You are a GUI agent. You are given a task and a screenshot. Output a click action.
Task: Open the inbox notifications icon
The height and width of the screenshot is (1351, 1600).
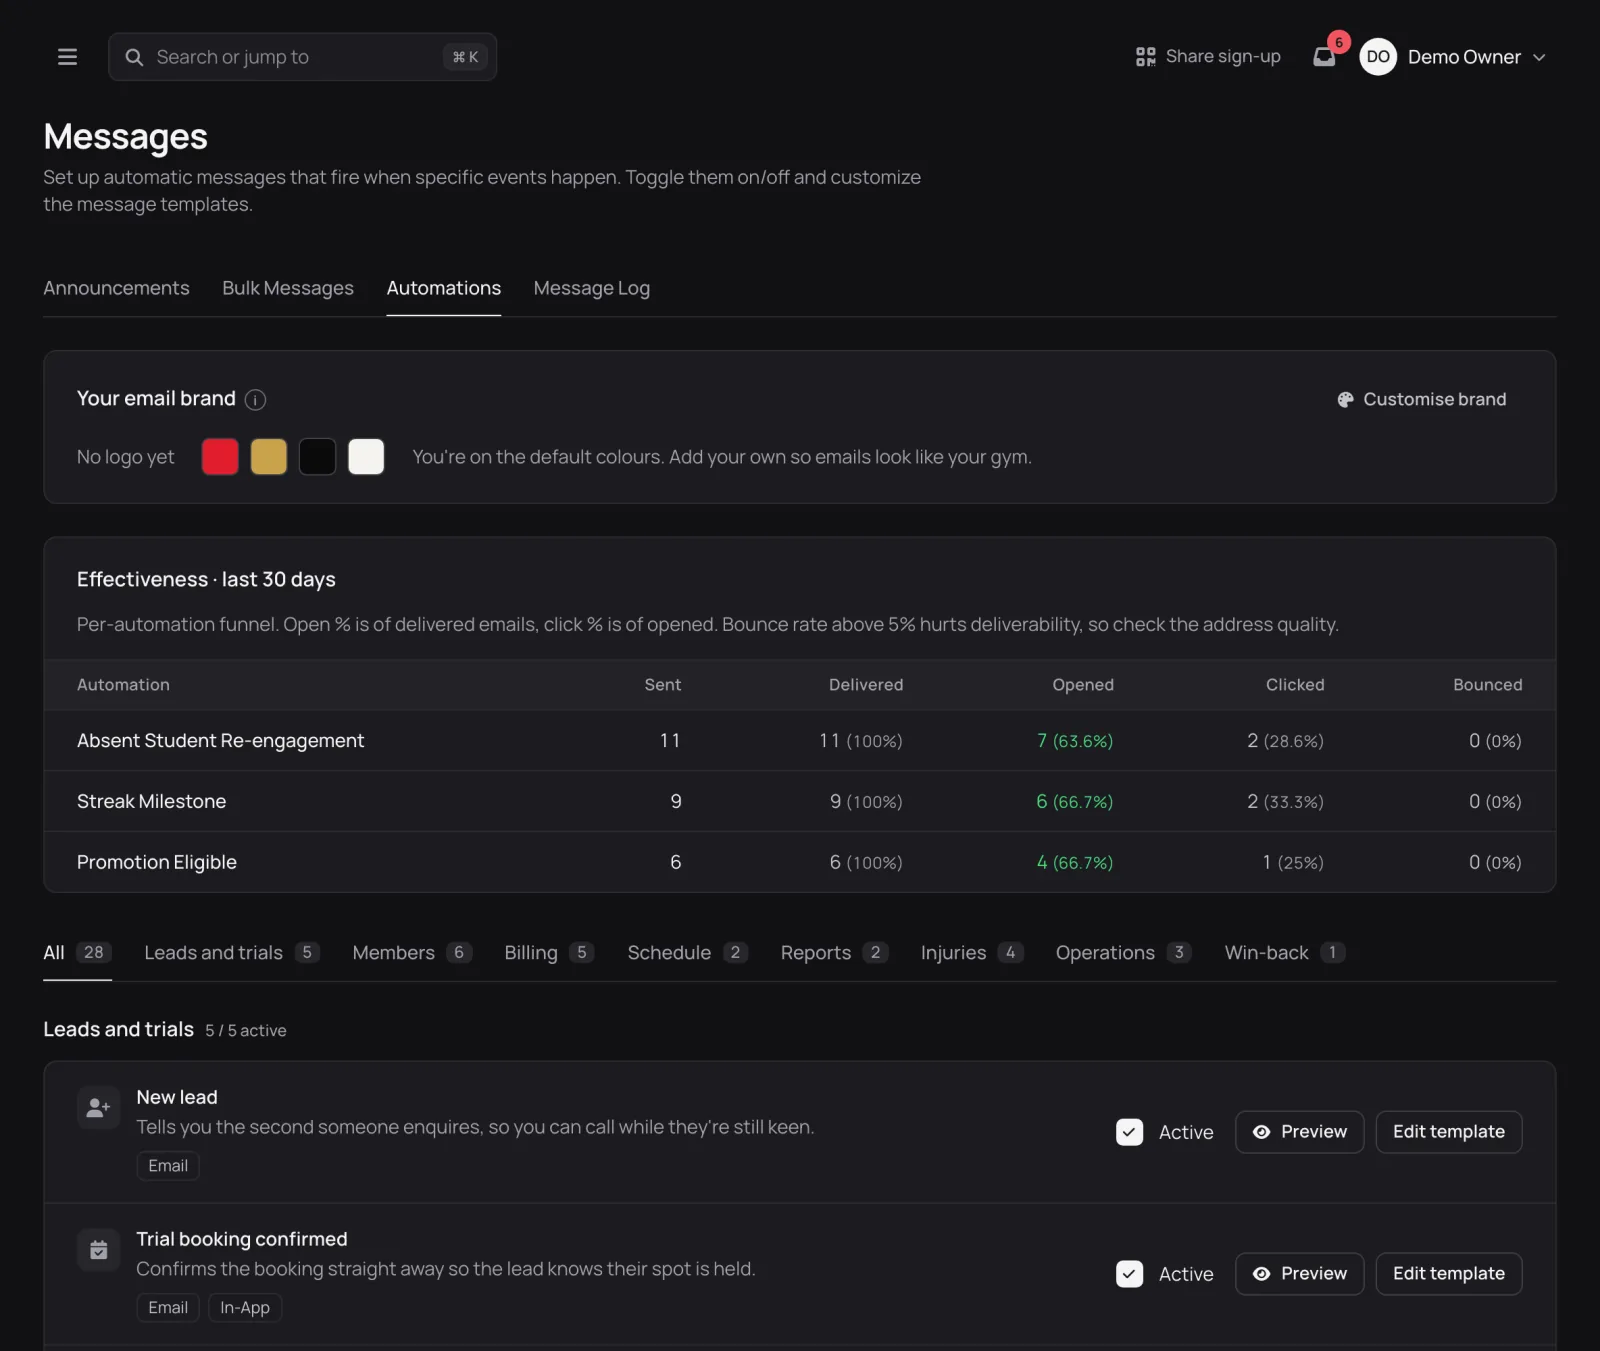coord(1323,57)
